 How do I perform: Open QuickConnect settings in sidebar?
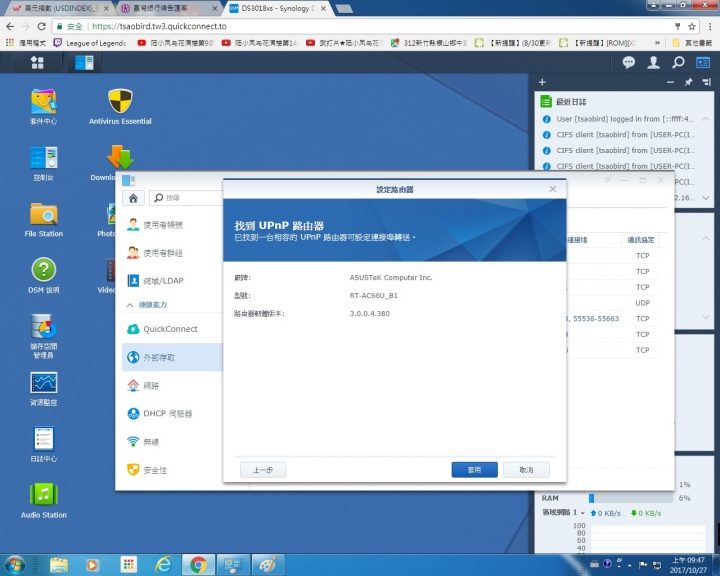click(x=172, y=329)
